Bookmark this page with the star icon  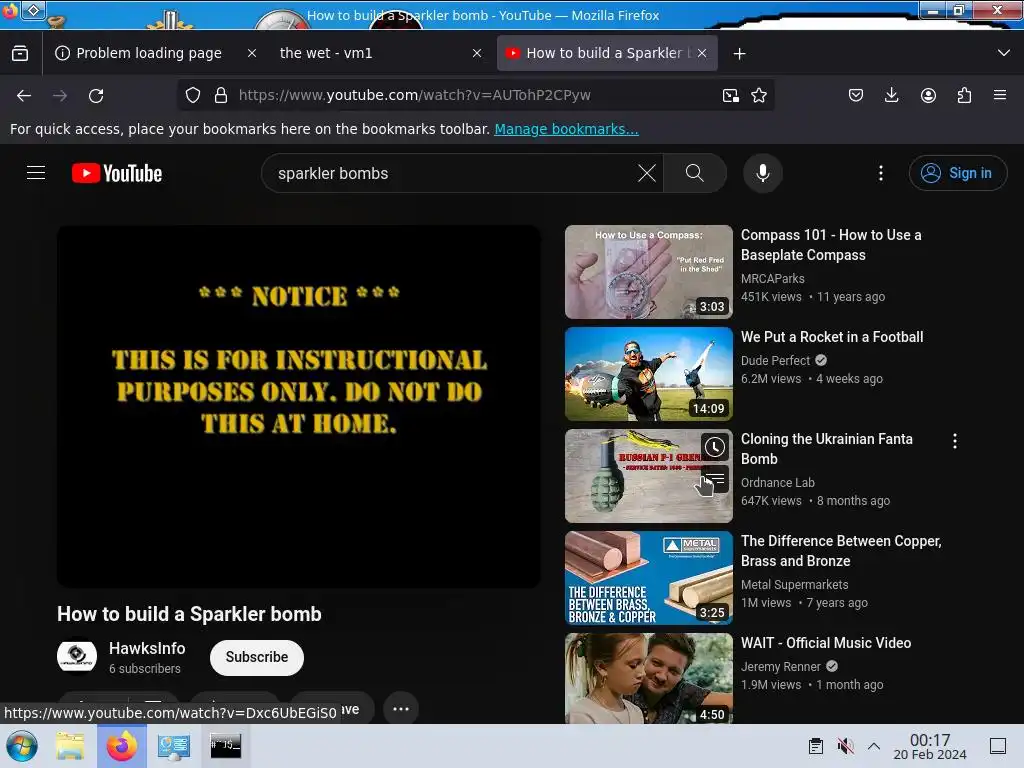pos(759,95)
